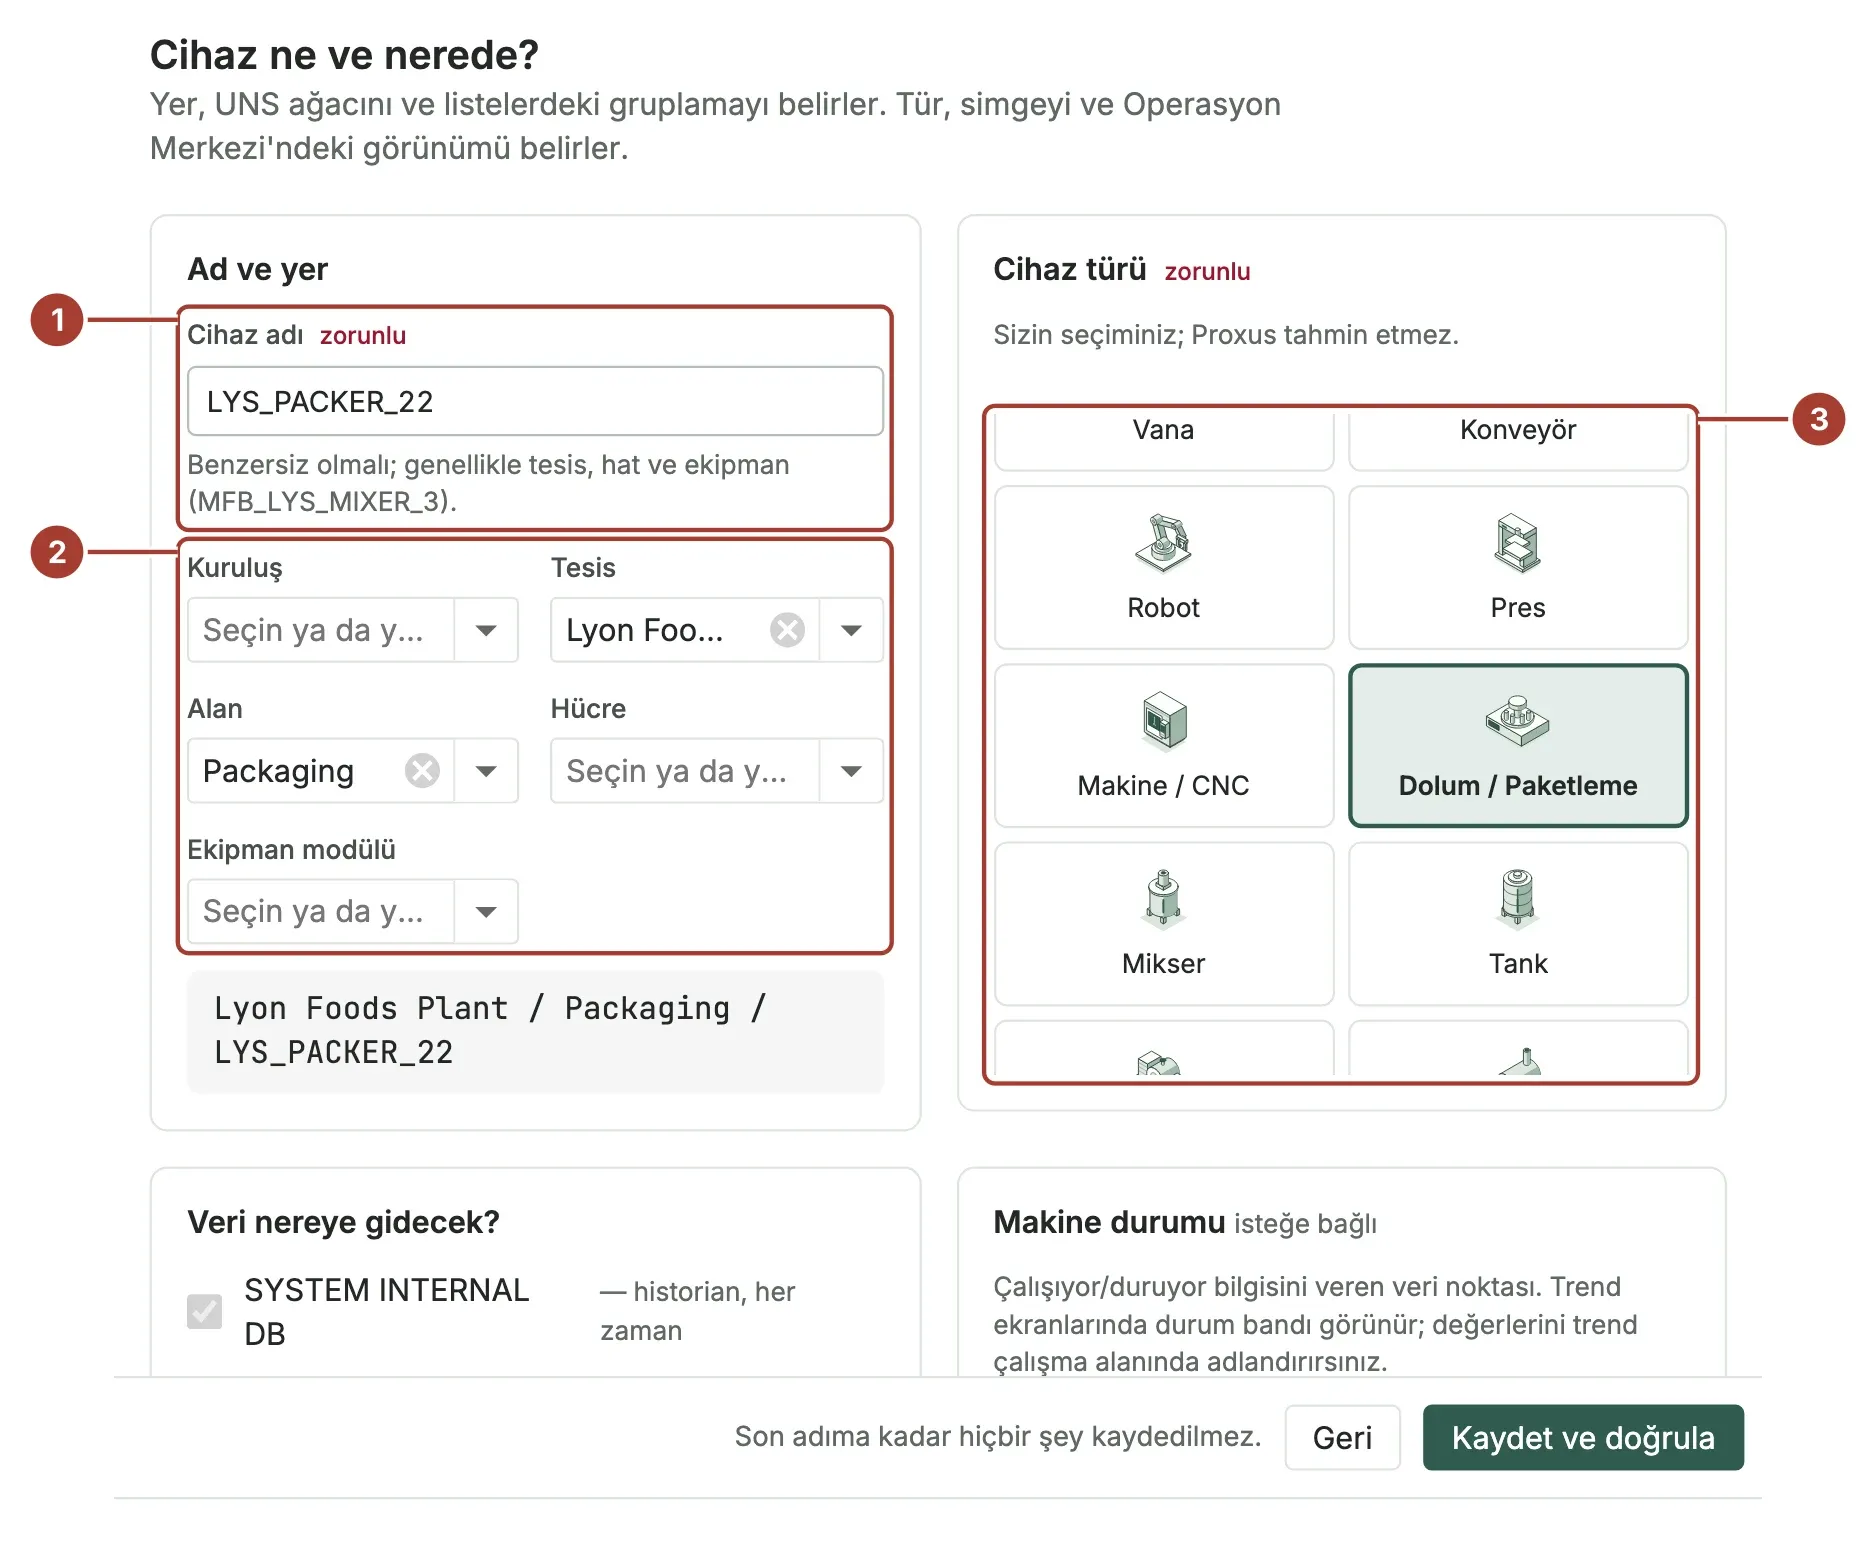This screenshot has height=1547, width=1876.
Task: Select the Tank device icon
Action: click(1517, 898)
